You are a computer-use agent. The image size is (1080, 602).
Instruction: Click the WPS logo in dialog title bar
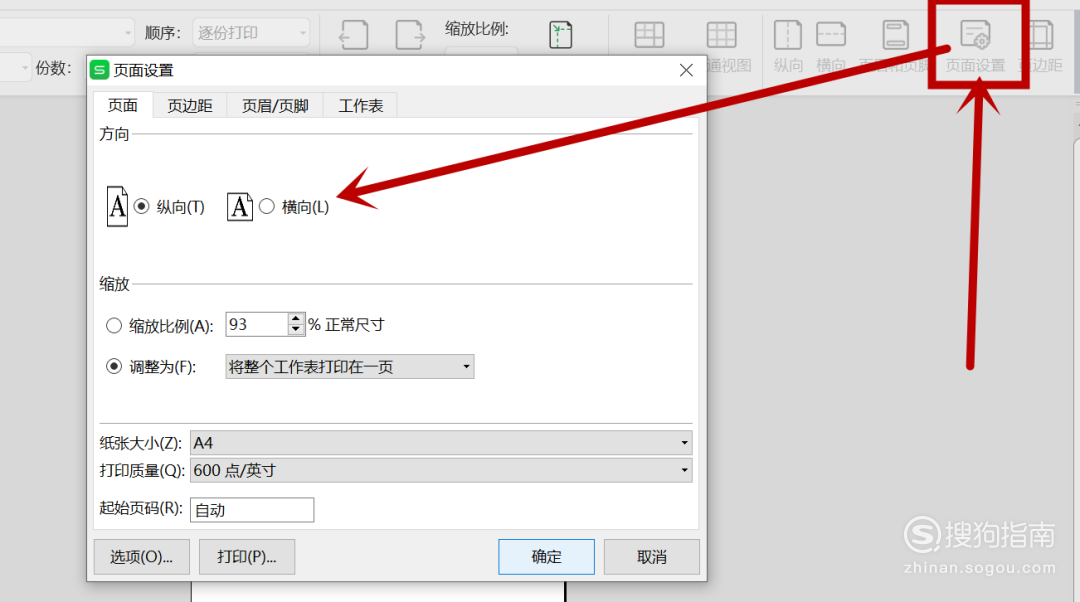[x=100, y=70]
